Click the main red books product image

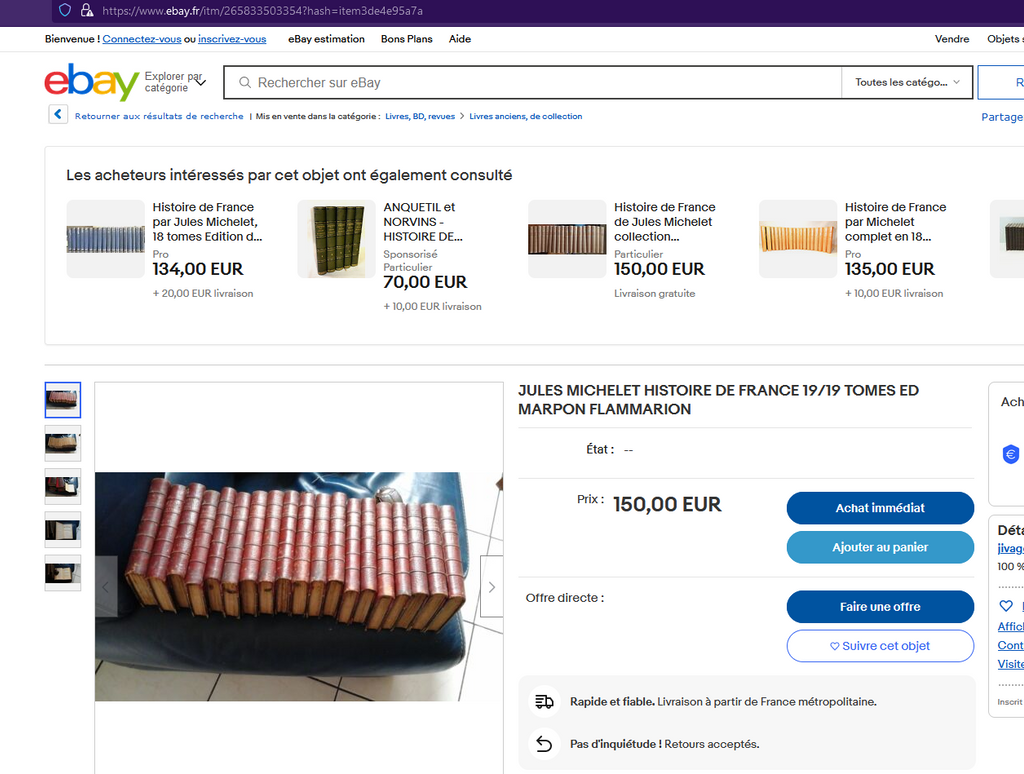298,587
